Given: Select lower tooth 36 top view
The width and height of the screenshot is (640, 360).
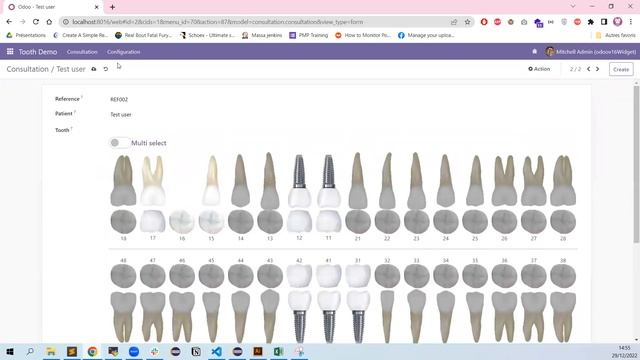Looking at the screenshot, I should [x=504, y=276].
